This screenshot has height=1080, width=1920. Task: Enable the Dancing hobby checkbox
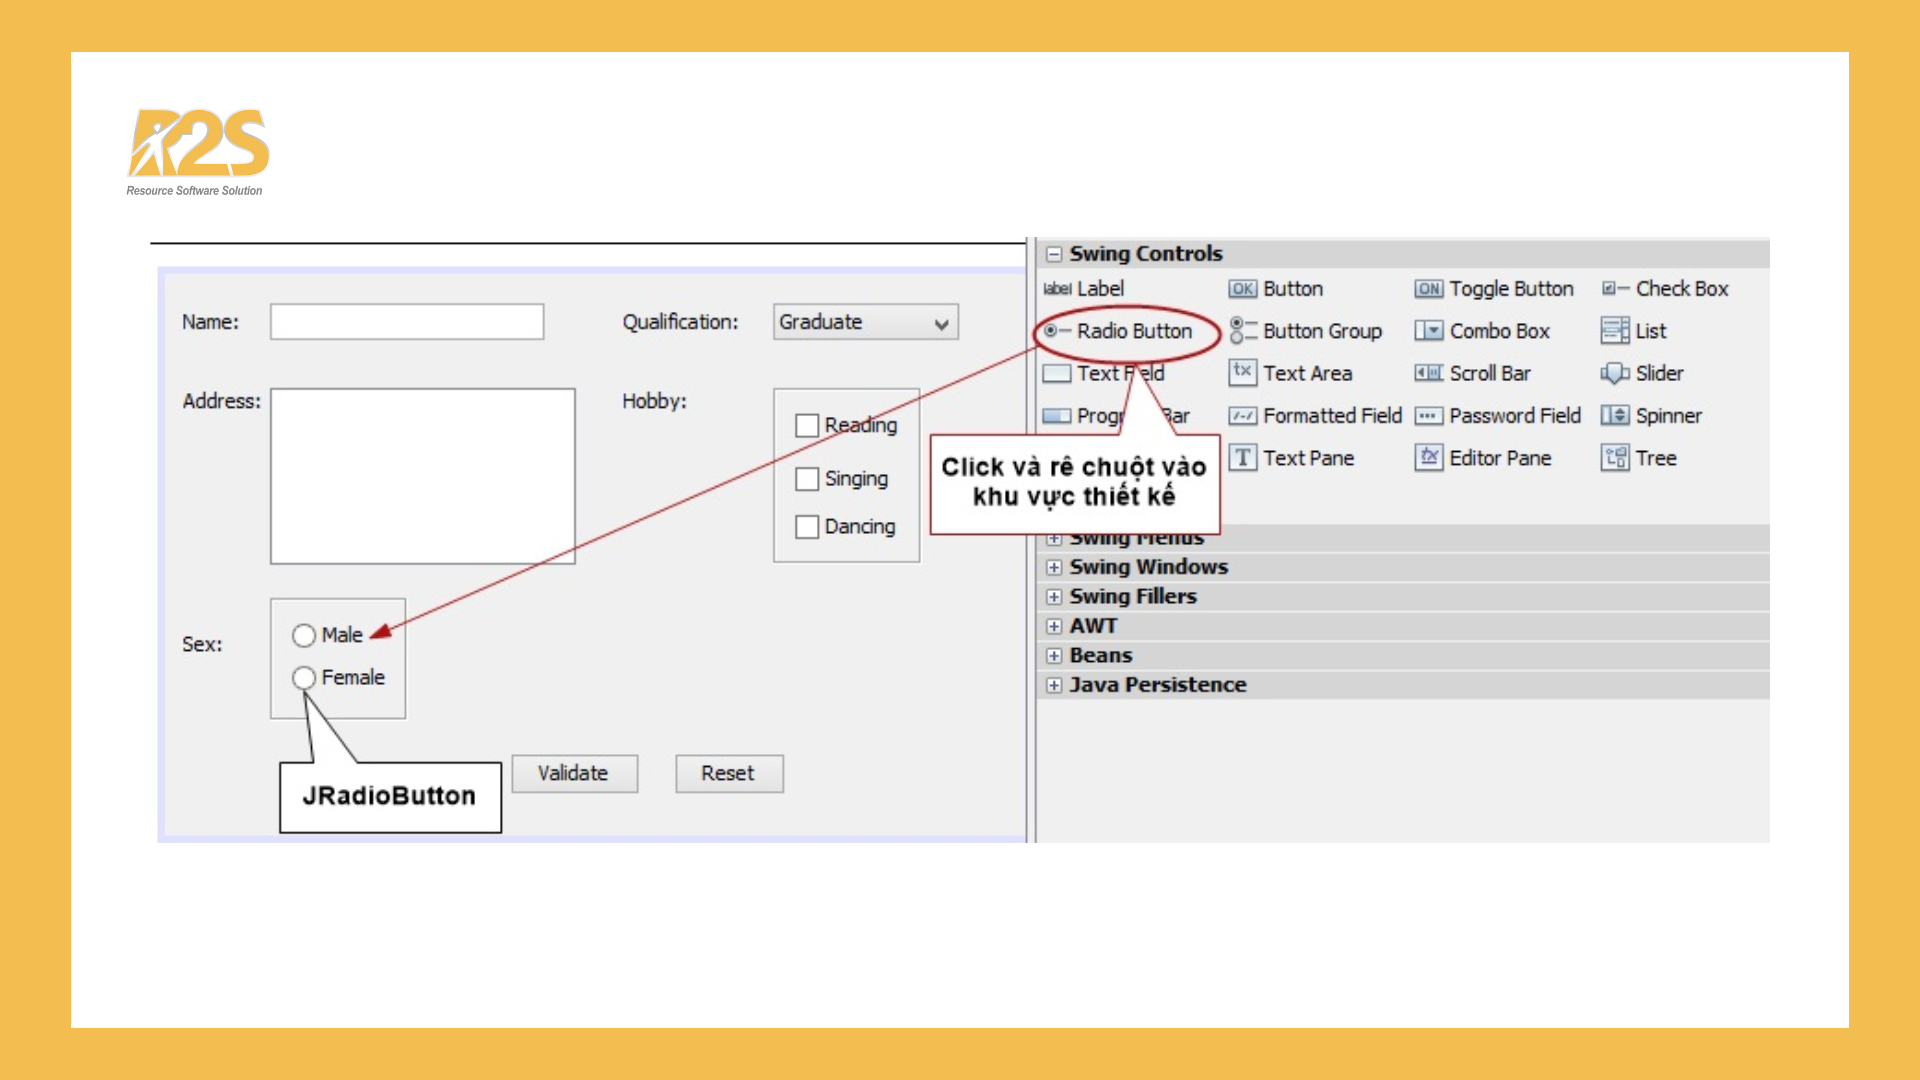(807, 527)
